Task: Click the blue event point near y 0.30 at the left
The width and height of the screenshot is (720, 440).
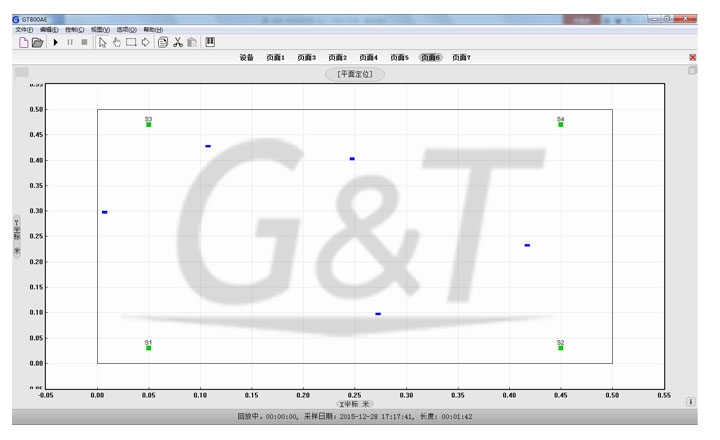Action: [x=105, y=212]
